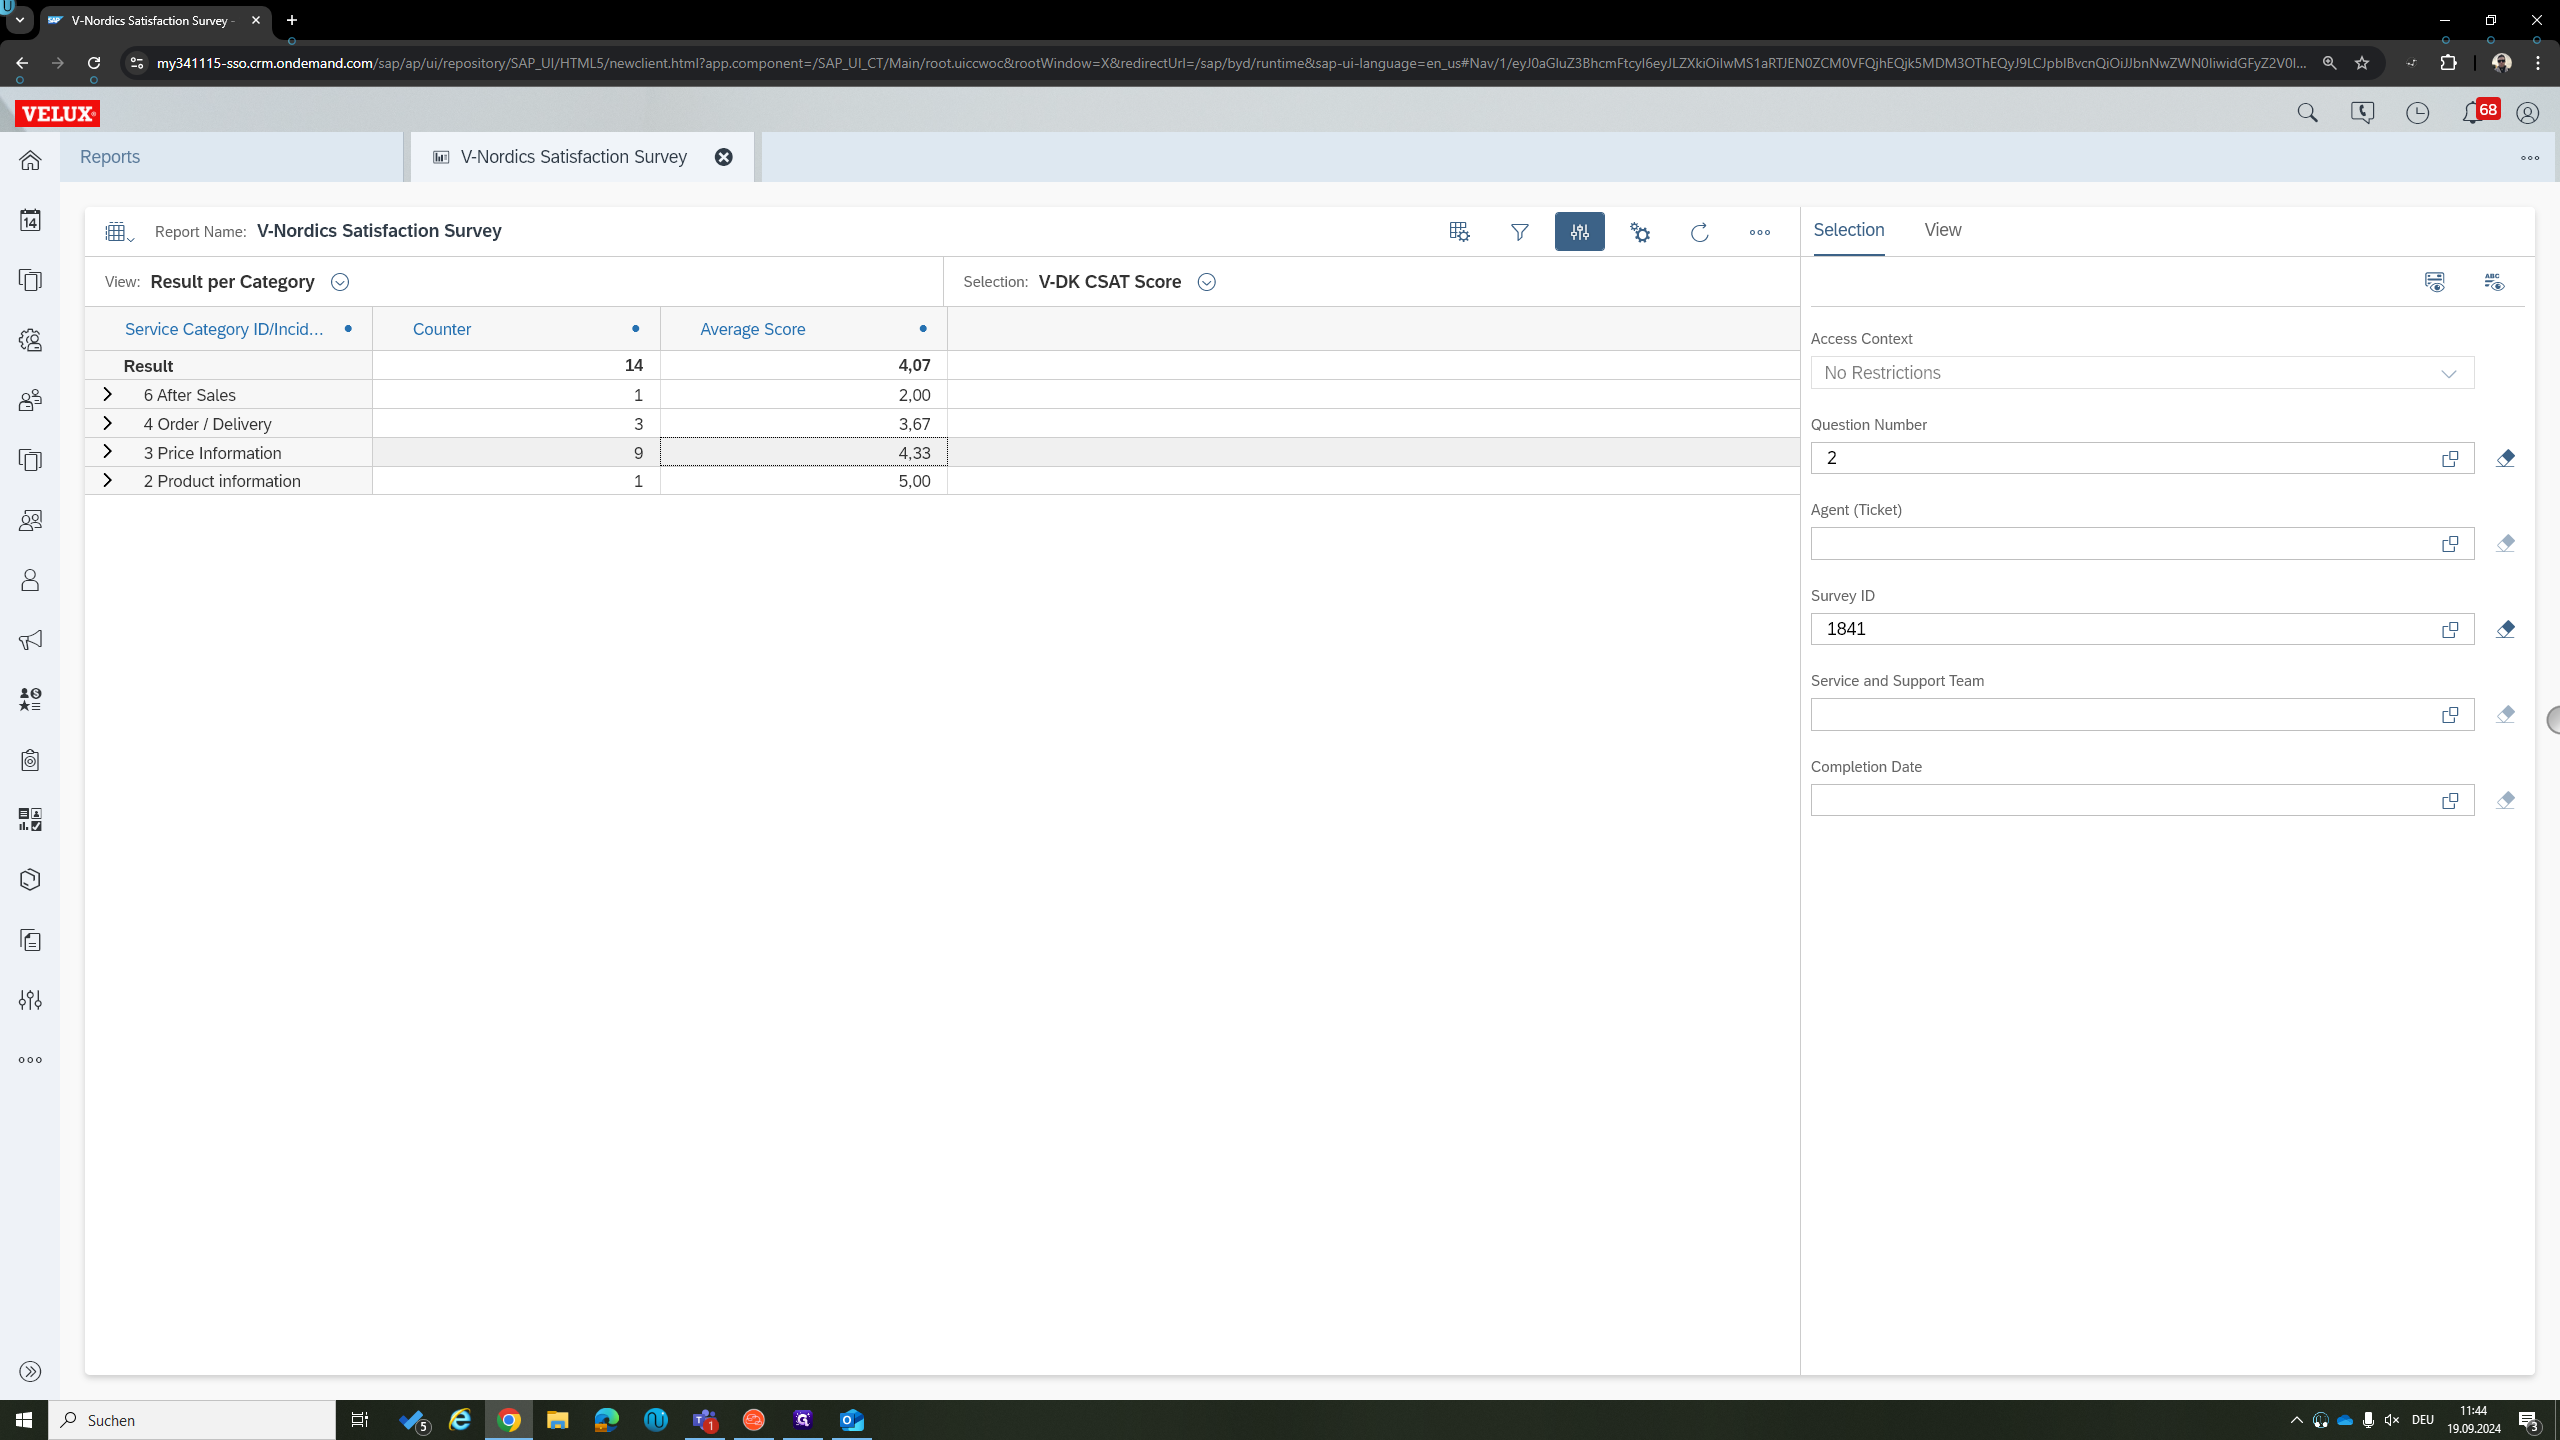The width and height of the screenshot is (2560, 1440).
Task: Click the Suchen taskbar search box
Action: pyautogui.click(x=192, y=1420)
